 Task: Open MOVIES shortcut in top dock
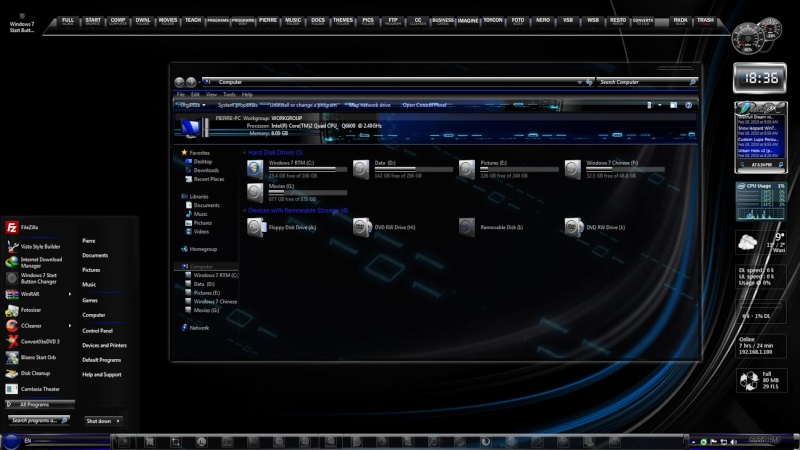coord(168,21)
